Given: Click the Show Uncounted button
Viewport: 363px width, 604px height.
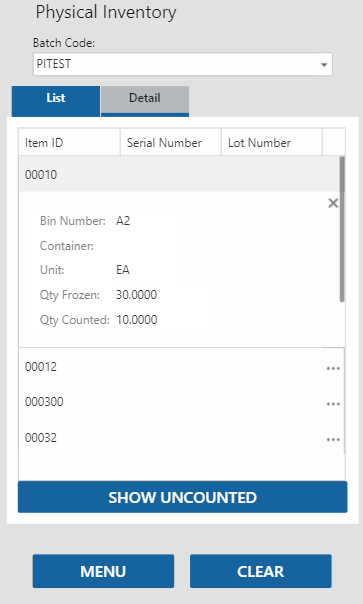Looking at the screenshot, I should (x=182, y=497).
